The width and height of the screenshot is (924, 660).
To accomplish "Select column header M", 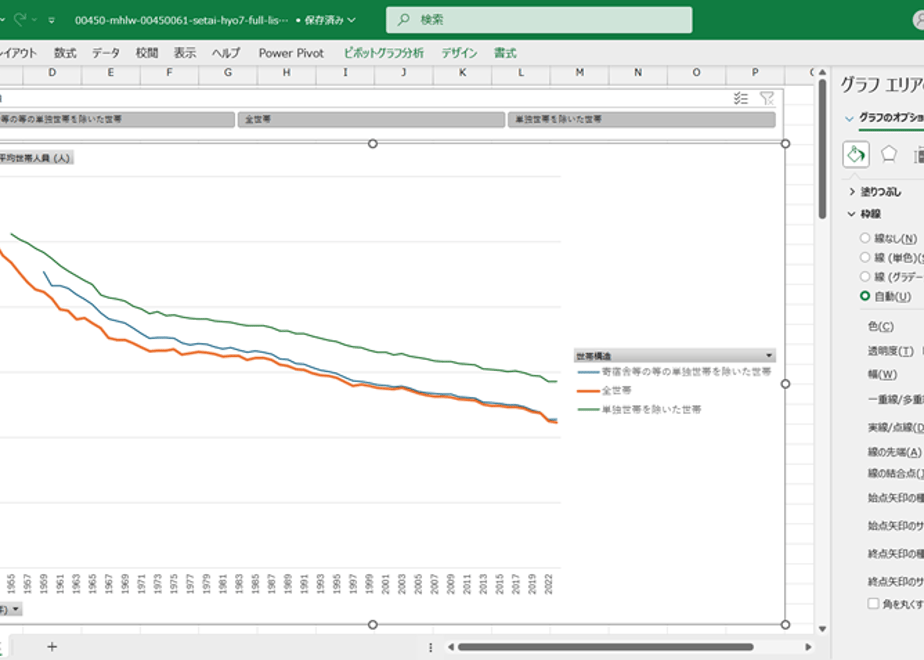I will click(x=580, y=72).
